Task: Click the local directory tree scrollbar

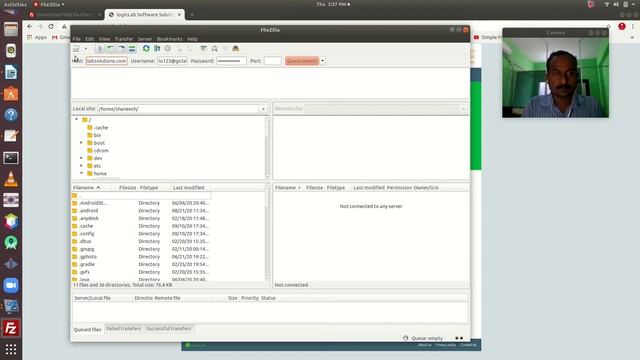Action: click(x=267, y=148)
